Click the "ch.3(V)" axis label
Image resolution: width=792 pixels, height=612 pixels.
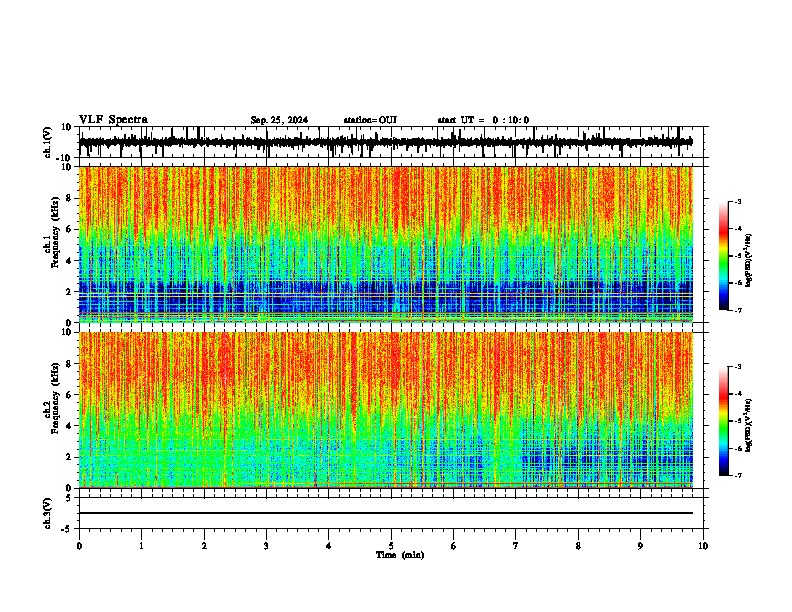[x=48, y=513]
